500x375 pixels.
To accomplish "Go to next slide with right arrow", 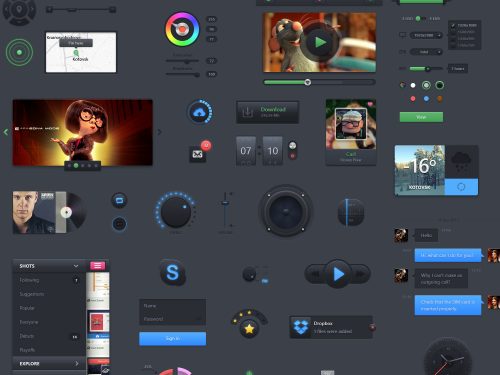I will click(159, 132).
